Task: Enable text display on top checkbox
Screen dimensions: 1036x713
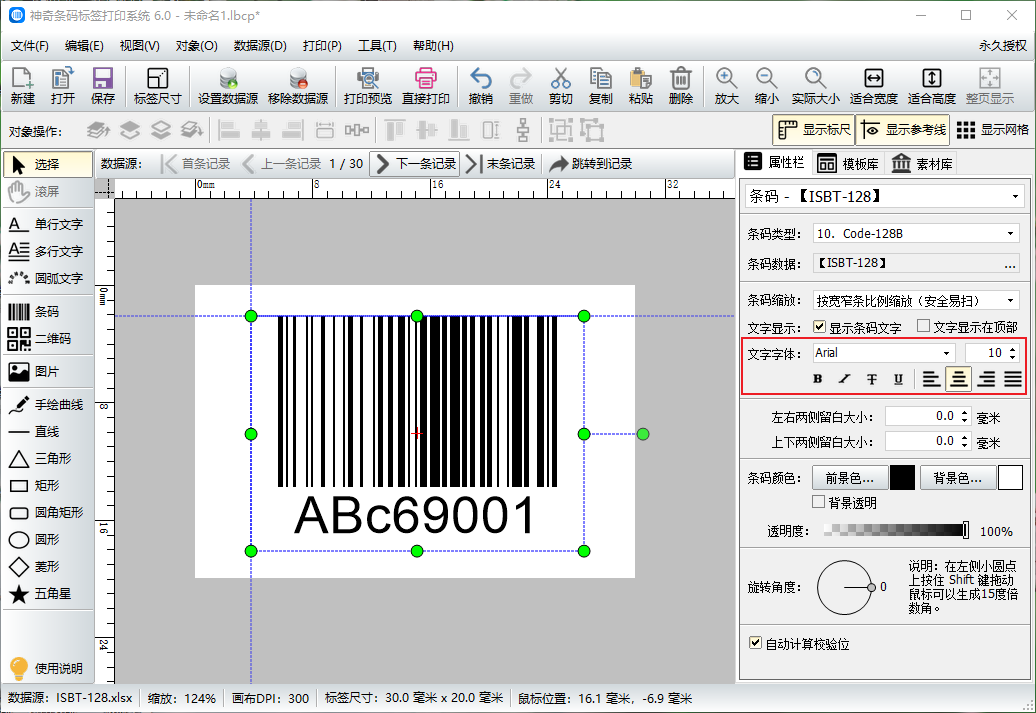Action: pos(923,327)
